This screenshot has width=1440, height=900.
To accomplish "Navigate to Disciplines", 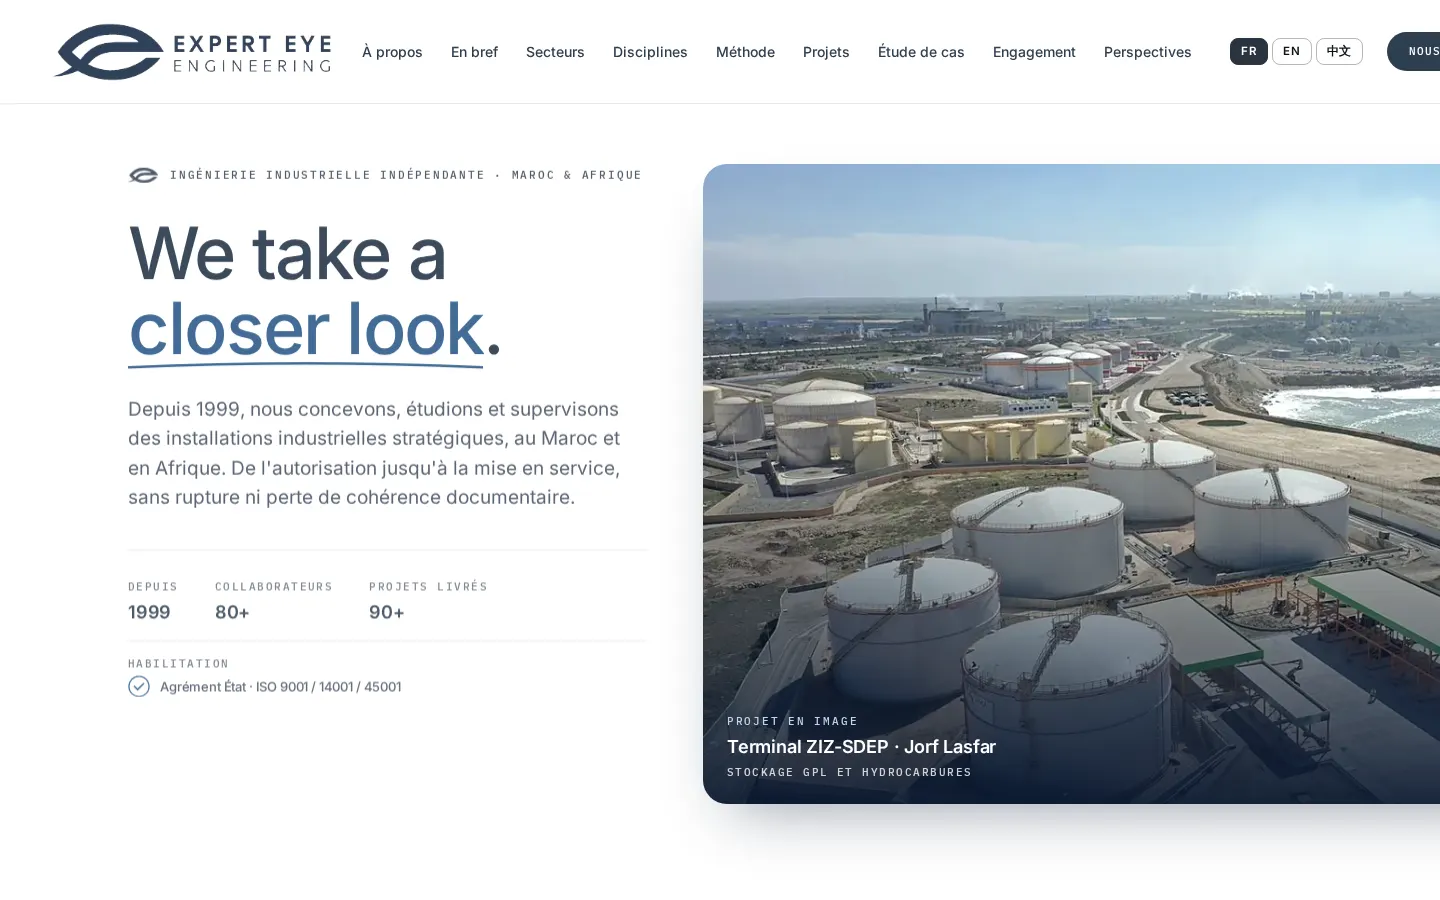I will [650, 52].
